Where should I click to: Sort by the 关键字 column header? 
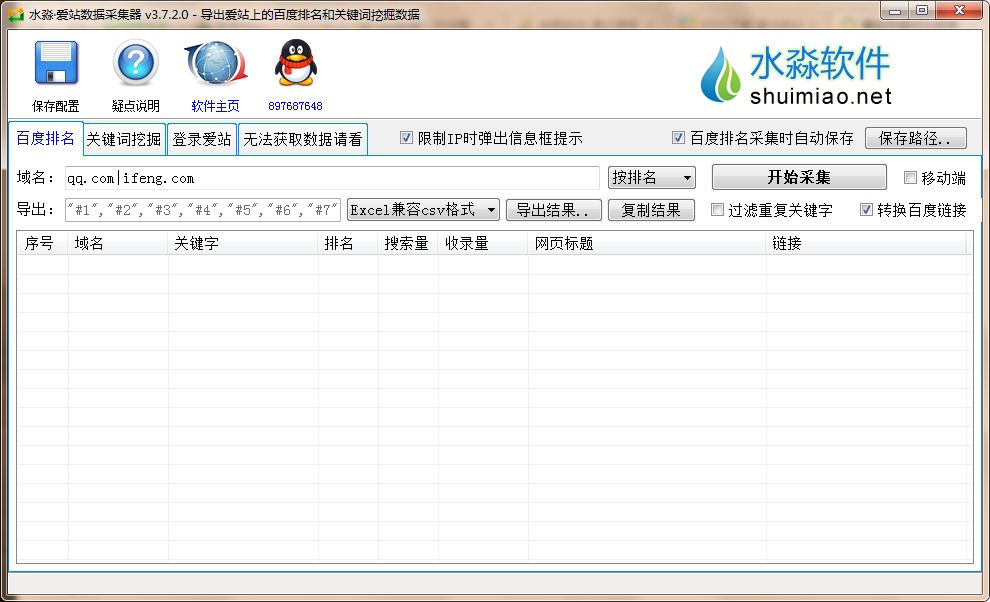(x=242, y=243)
